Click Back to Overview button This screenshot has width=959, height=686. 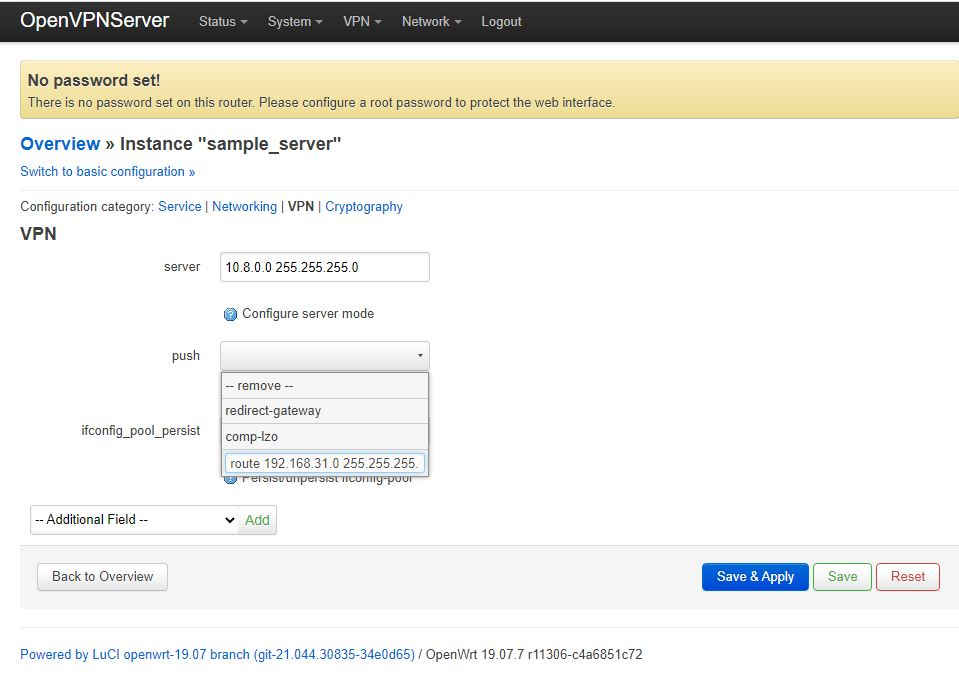[x=102, y=577]
